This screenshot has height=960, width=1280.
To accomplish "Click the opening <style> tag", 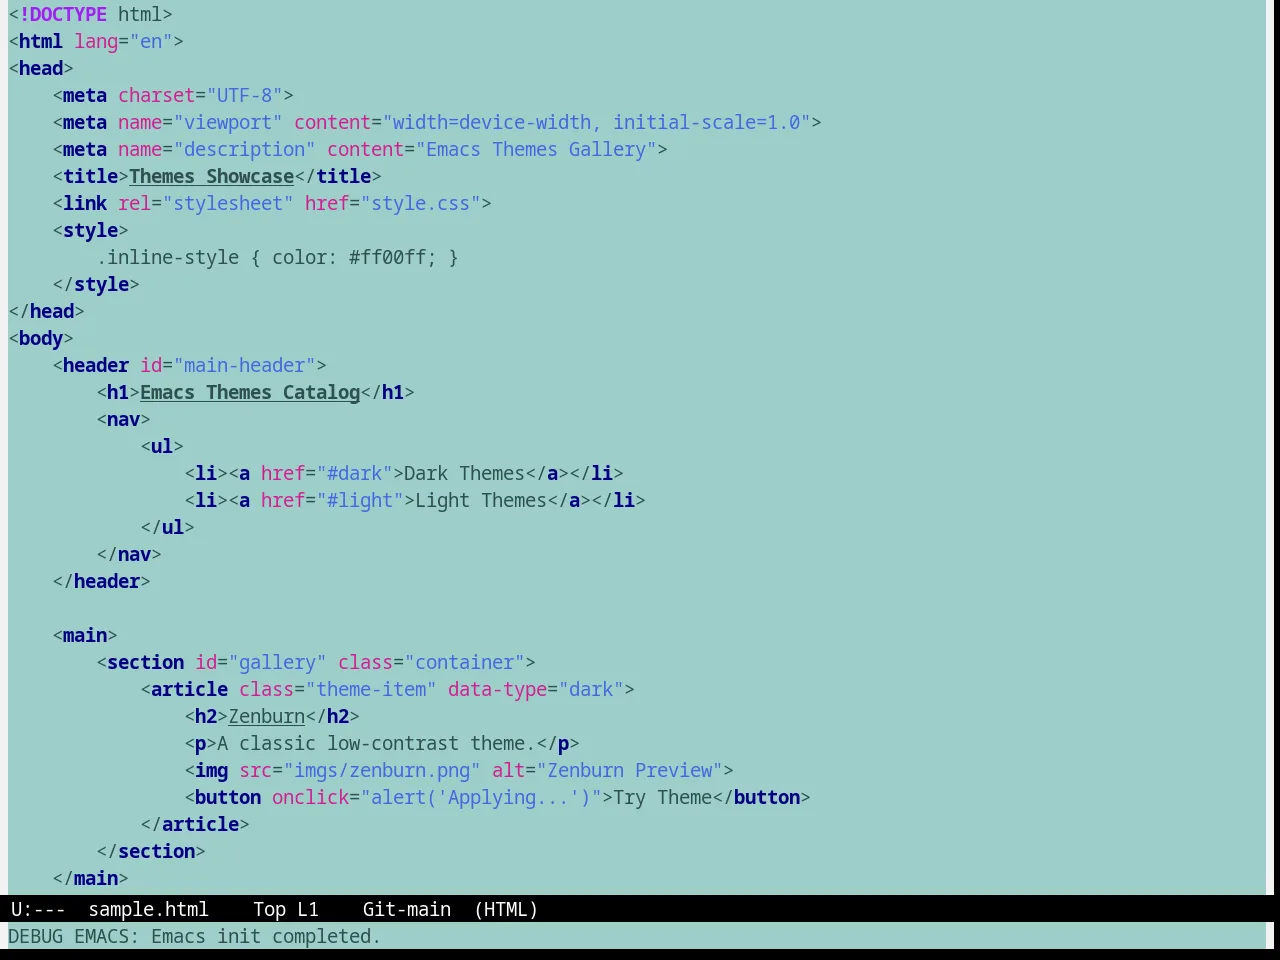I will [x=90, y=230].
